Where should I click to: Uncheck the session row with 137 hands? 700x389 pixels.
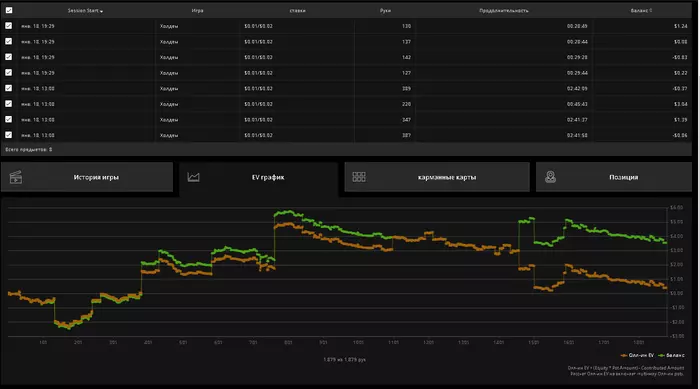[x=8, y=41]
